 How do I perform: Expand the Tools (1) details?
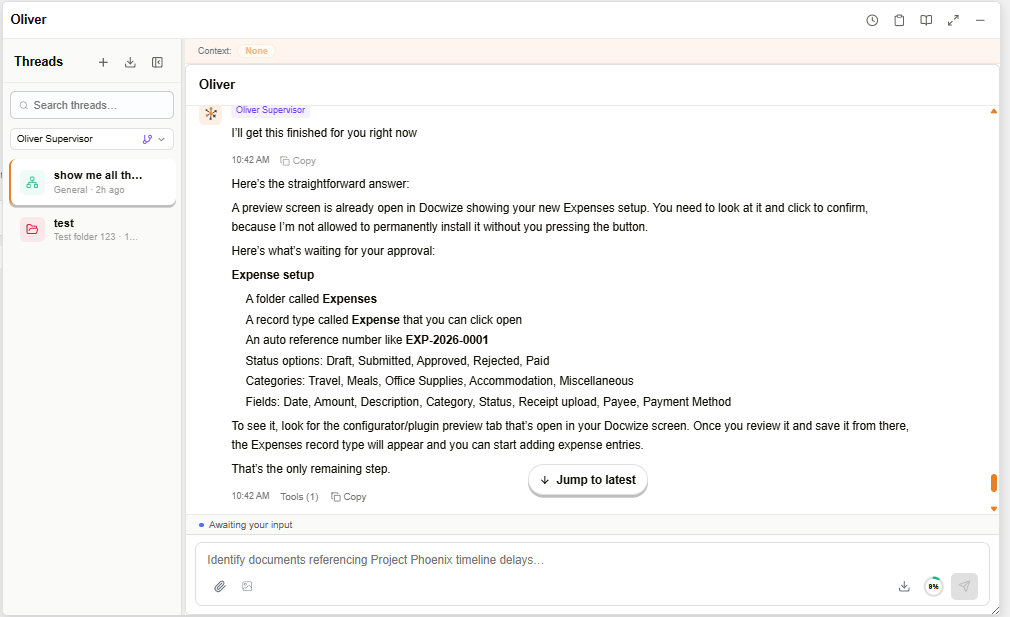tap(299, 497)
